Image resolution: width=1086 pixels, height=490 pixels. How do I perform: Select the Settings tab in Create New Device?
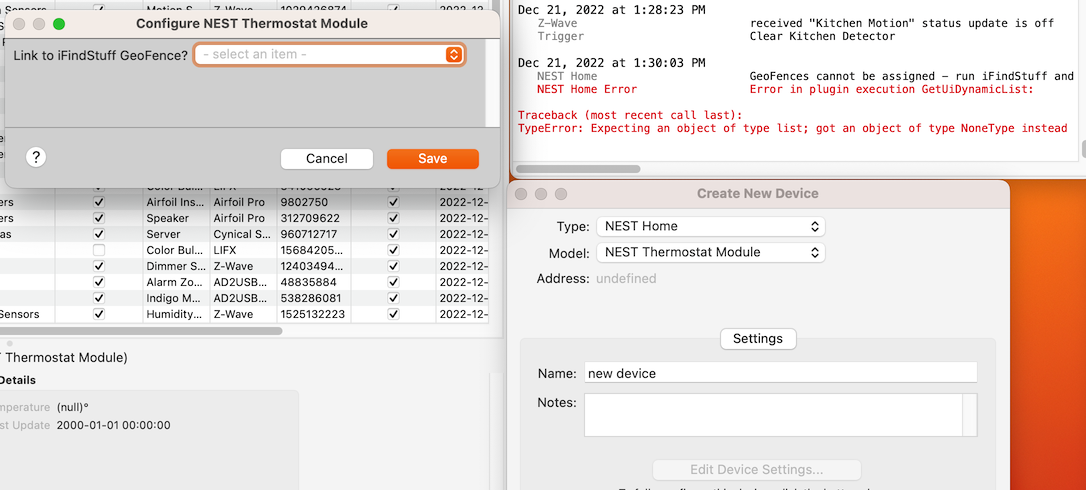pos(758,339)
